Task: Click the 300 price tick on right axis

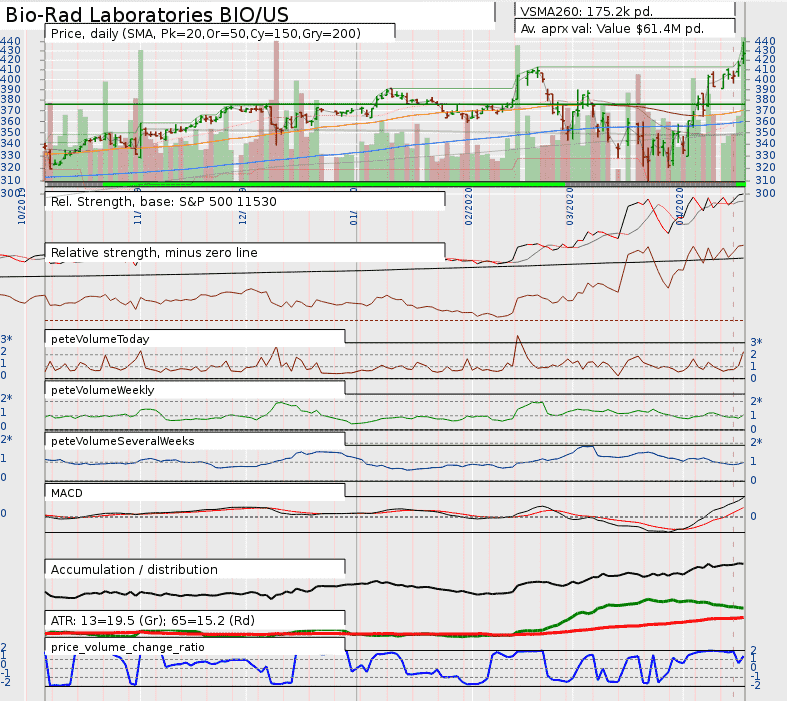Action: (x=765, y=194)
